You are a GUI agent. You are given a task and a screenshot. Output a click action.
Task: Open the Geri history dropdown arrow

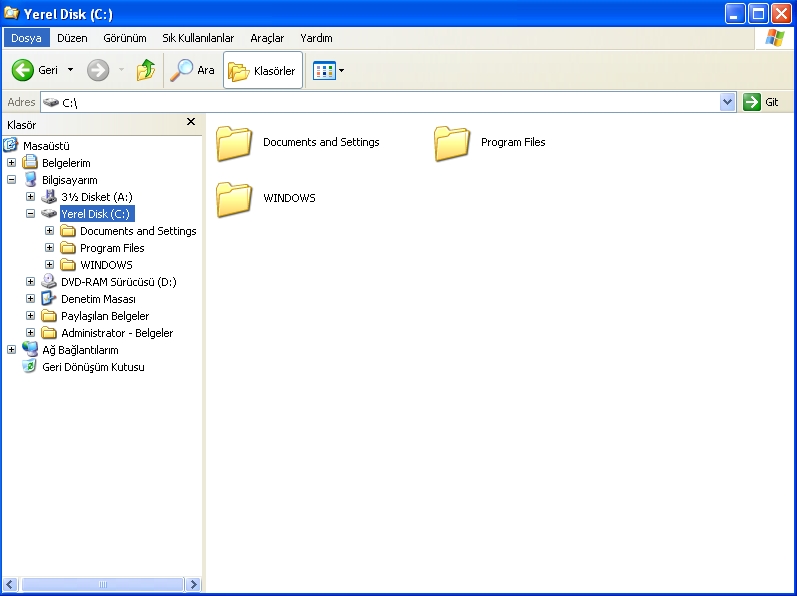(x=71, y=70)
